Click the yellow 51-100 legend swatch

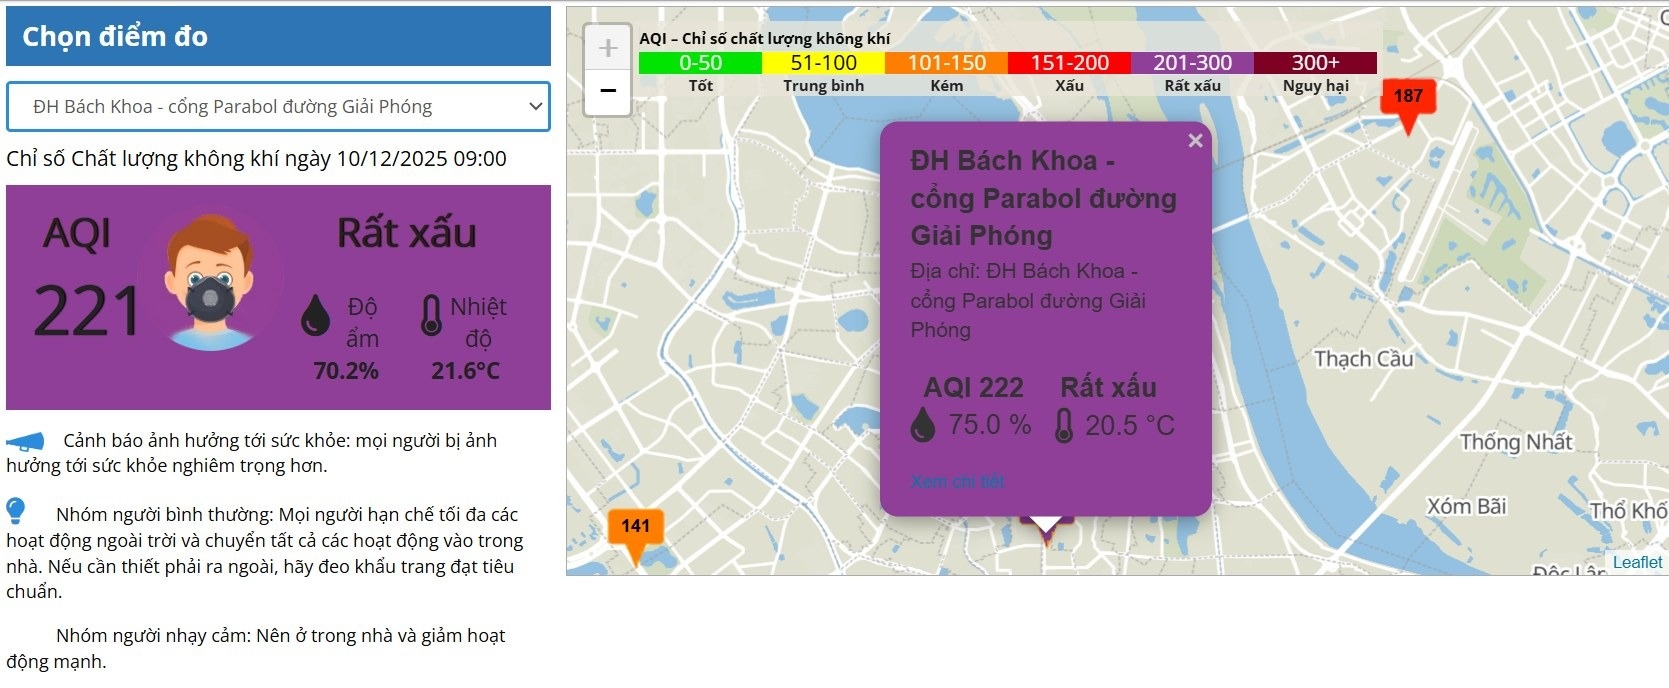[x=823, y=63]
